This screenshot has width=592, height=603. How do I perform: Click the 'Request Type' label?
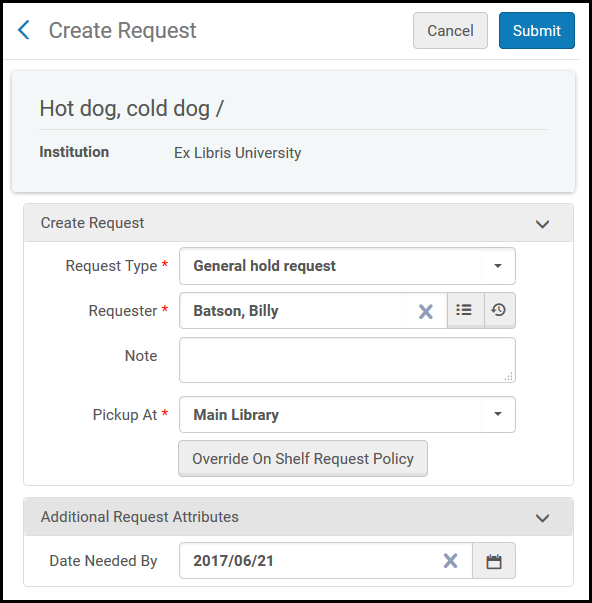point(111,266)
